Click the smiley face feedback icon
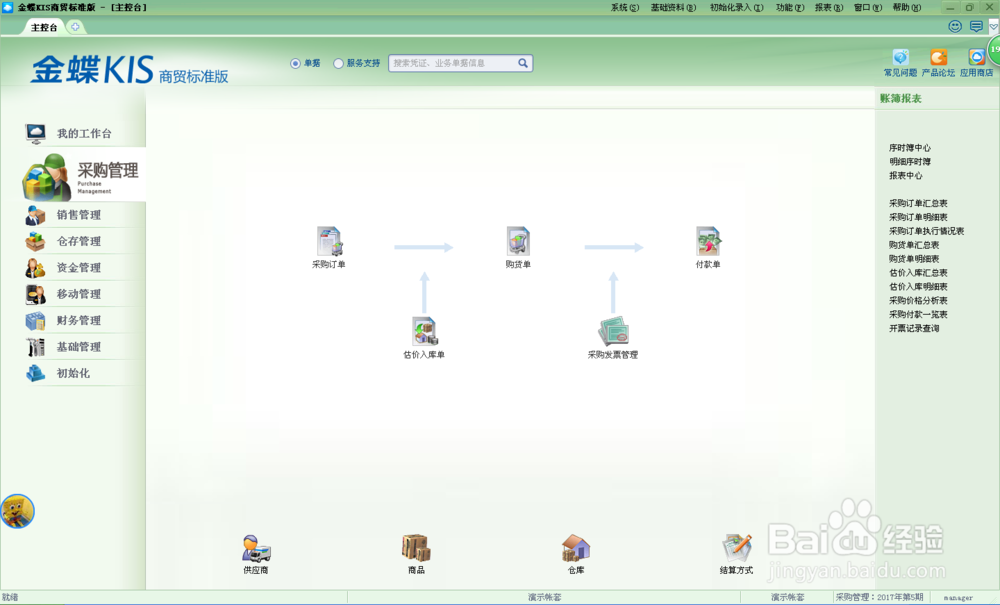This screenshot has width=1000, height=605. tap(955, 26)
